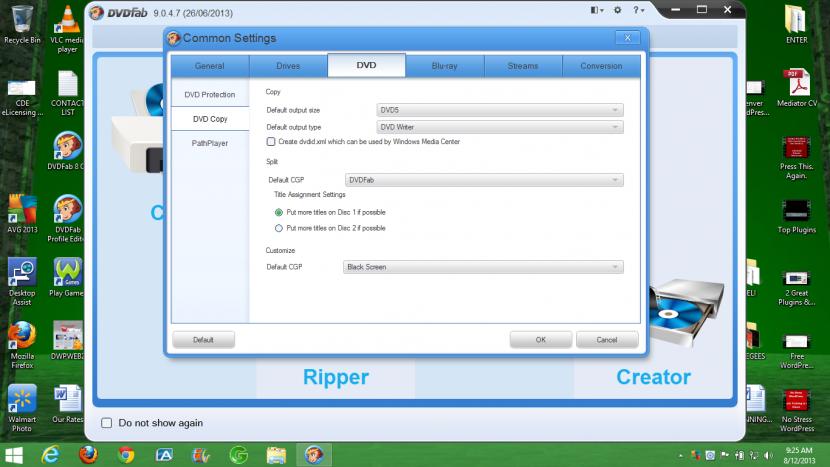Viewport: 830px width, 467px height.
Task: Click the DVDFab settings gear icon
Action: point(617,10)
